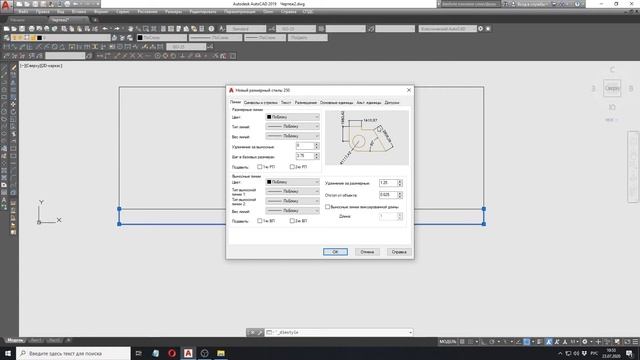This screenshot has width=640, height=360.
Task: Click the Справка button in the dialog
Action: [399, 252]
